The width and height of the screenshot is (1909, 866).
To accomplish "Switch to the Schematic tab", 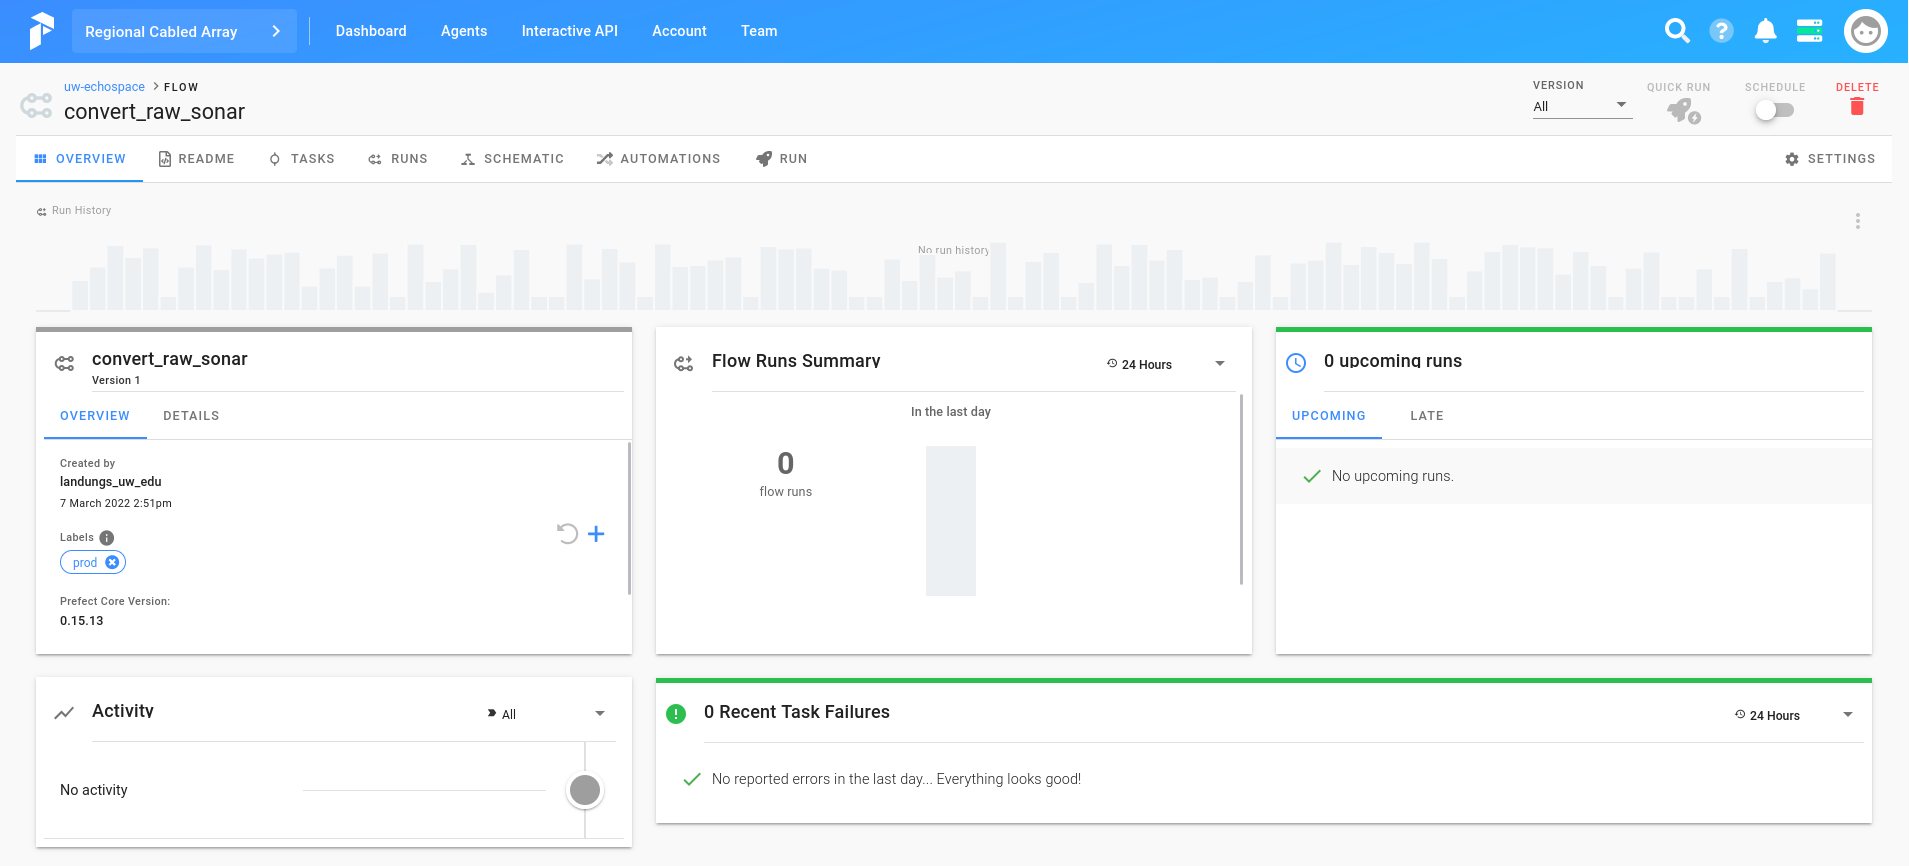I will click(512, 159).
